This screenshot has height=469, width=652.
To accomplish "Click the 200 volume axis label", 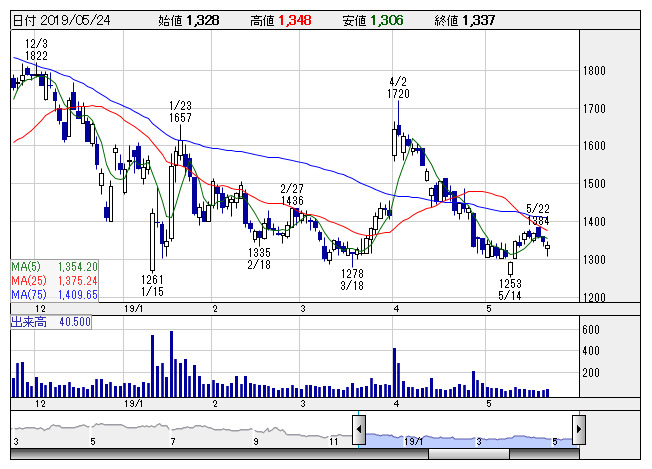I will 591,373.
